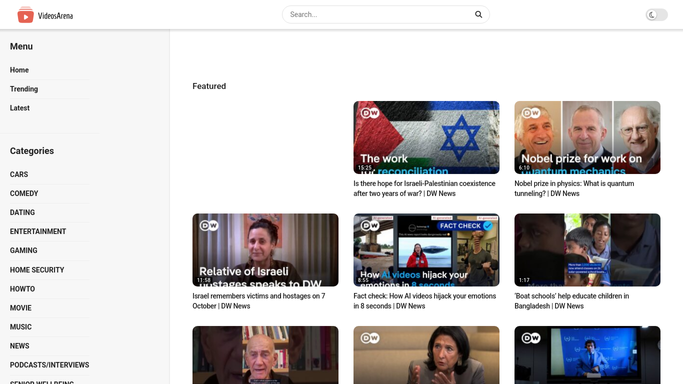
Task: Select the COMEDY category
Action: click(24, 193)
